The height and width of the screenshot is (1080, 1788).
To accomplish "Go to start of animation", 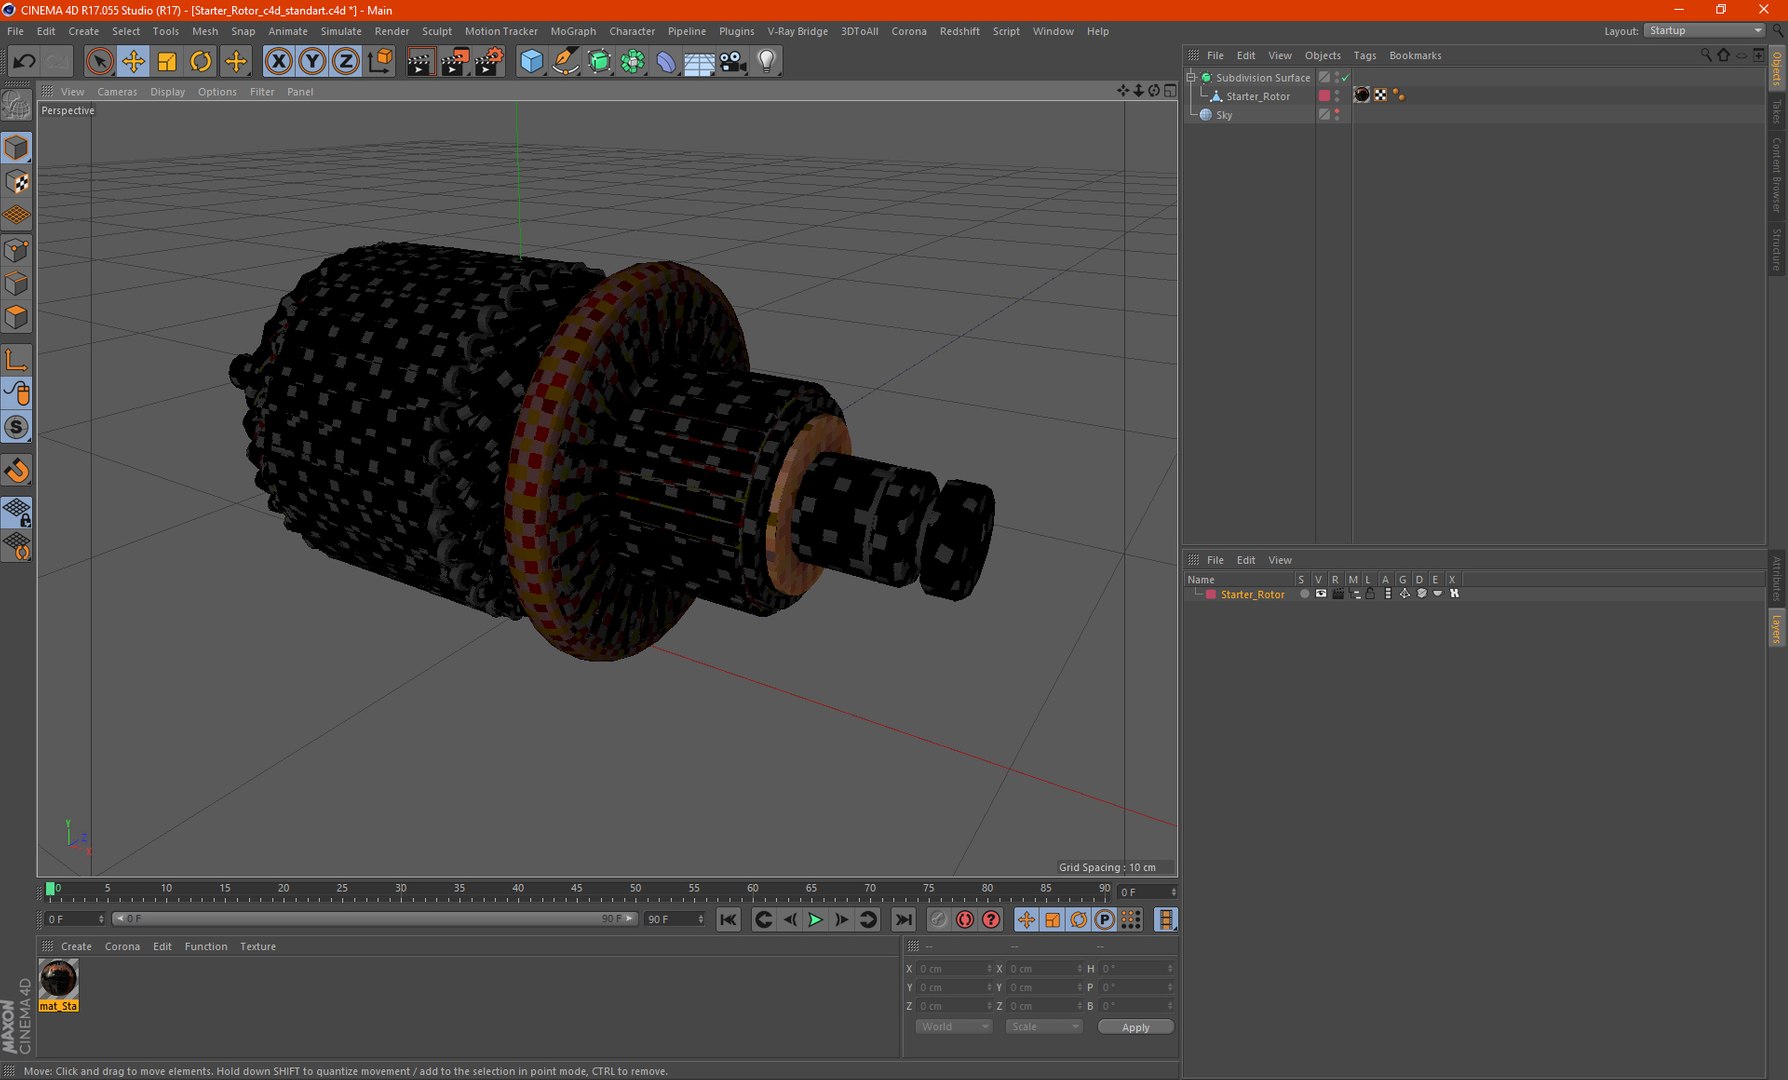I will 728,919.
